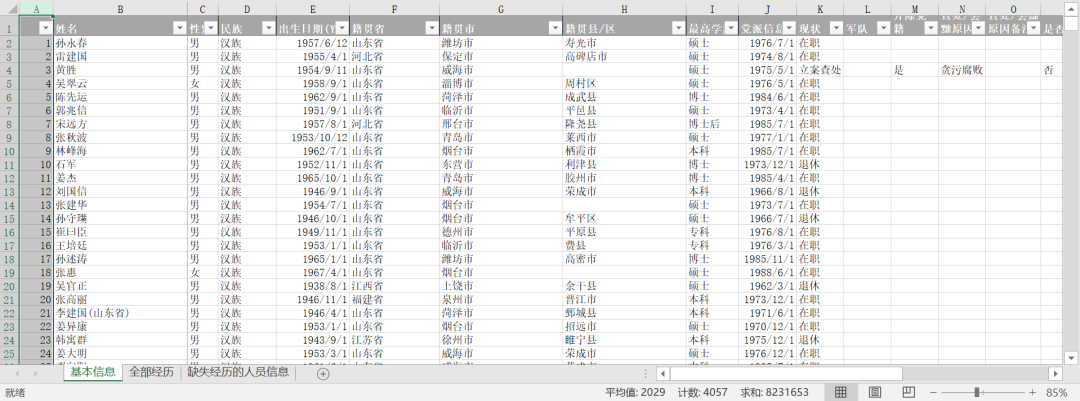Open the 籍贯市 column filter dropdown
Image resolution: width=1080 pixels, height=401 pixels.
tap(554, 28)
